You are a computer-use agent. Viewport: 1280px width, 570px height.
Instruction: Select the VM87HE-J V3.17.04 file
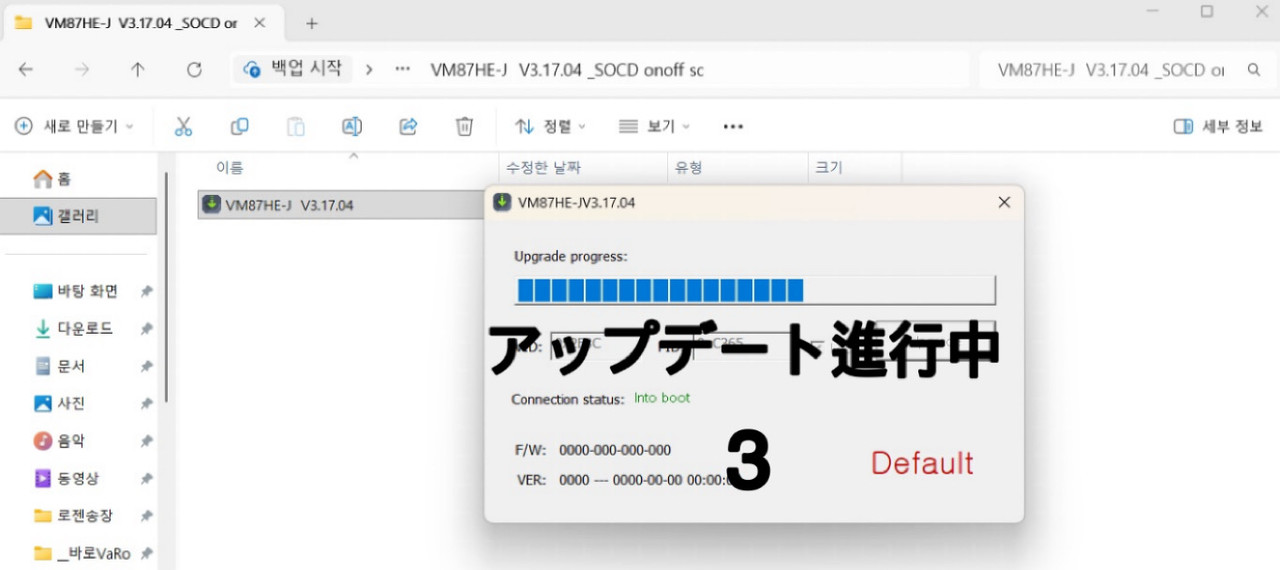tap(340, 205)
